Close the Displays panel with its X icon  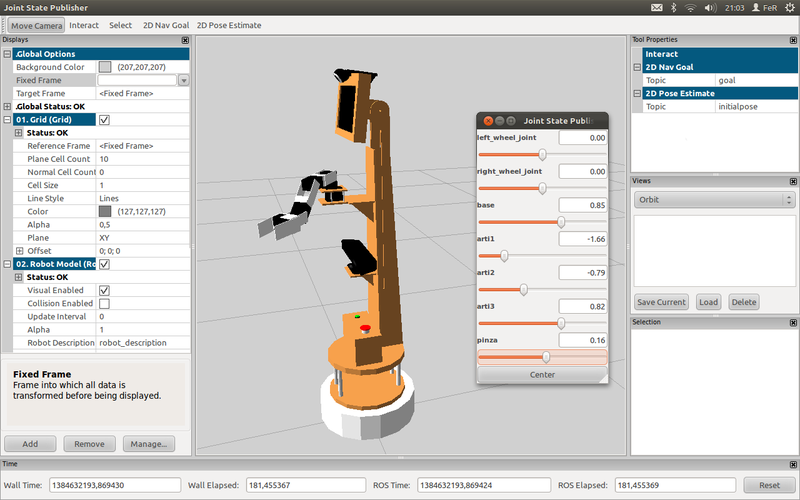tap(185, 40)
